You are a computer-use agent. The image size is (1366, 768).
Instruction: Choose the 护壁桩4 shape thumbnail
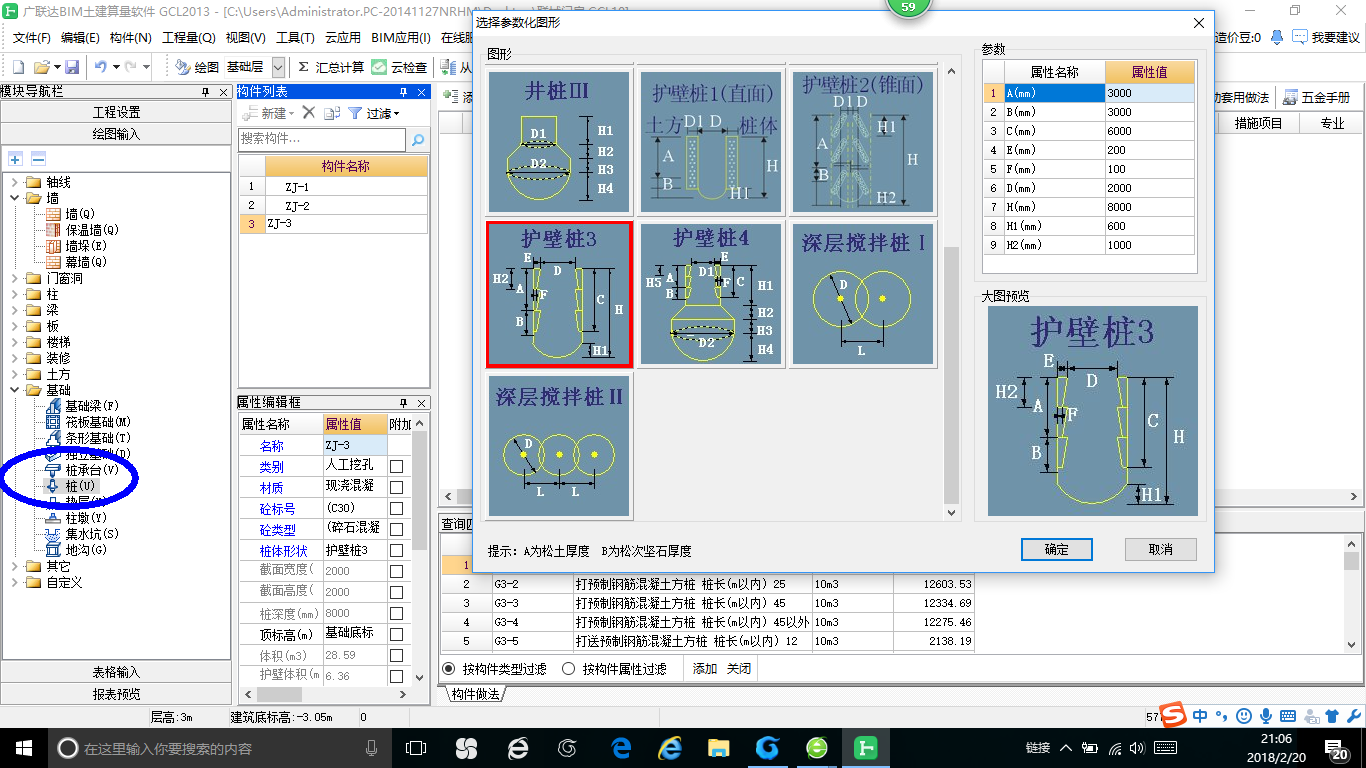tap(712, 294)
